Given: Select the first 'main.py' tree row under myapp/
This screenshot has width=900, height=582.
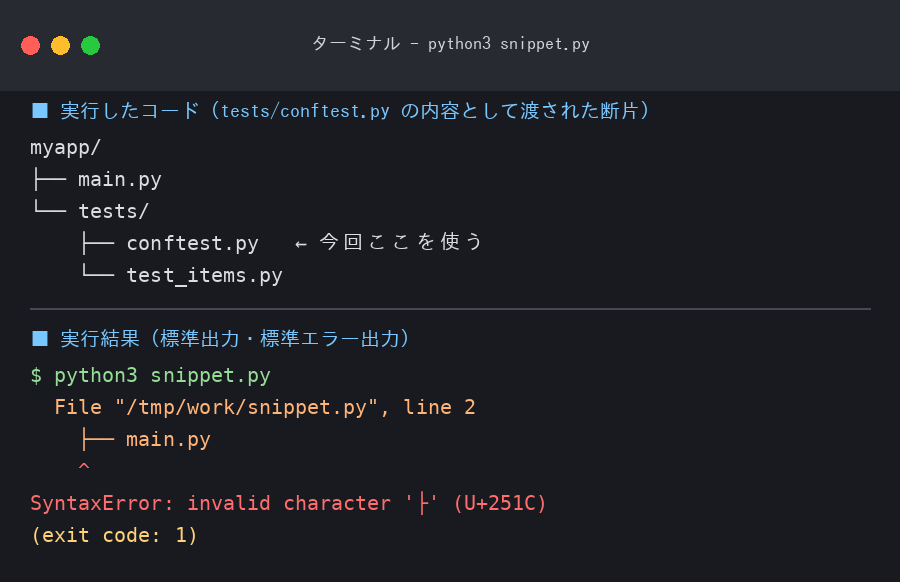Looking at the screenshot, I should point(96,180).
